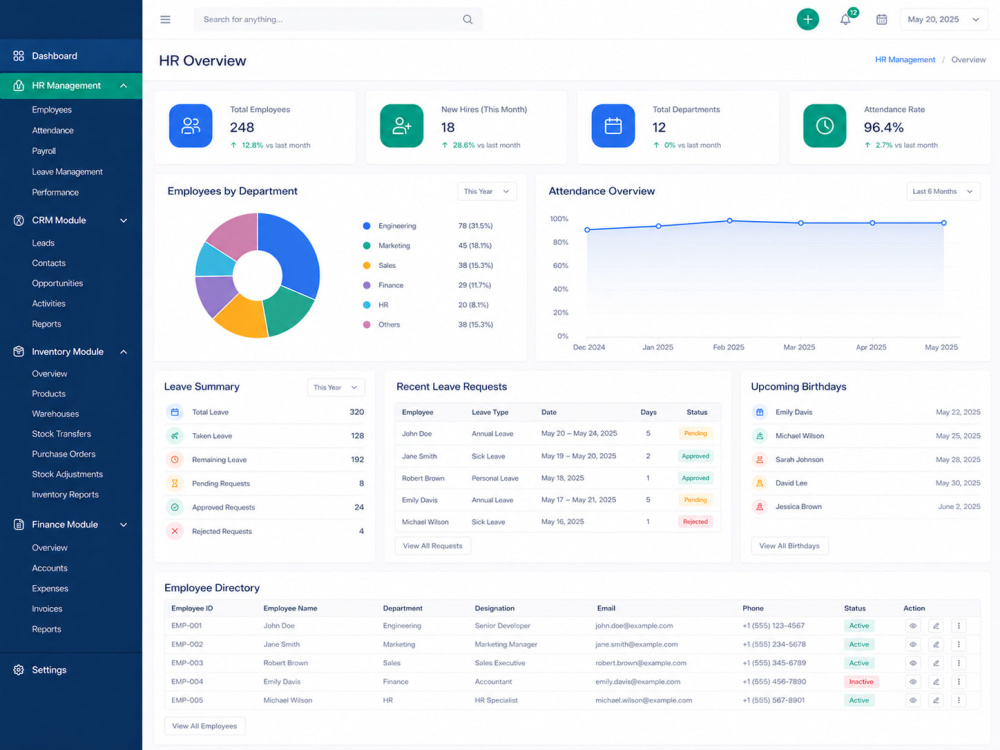Click the Total Departments calendar icon

[x=613, y=126]
